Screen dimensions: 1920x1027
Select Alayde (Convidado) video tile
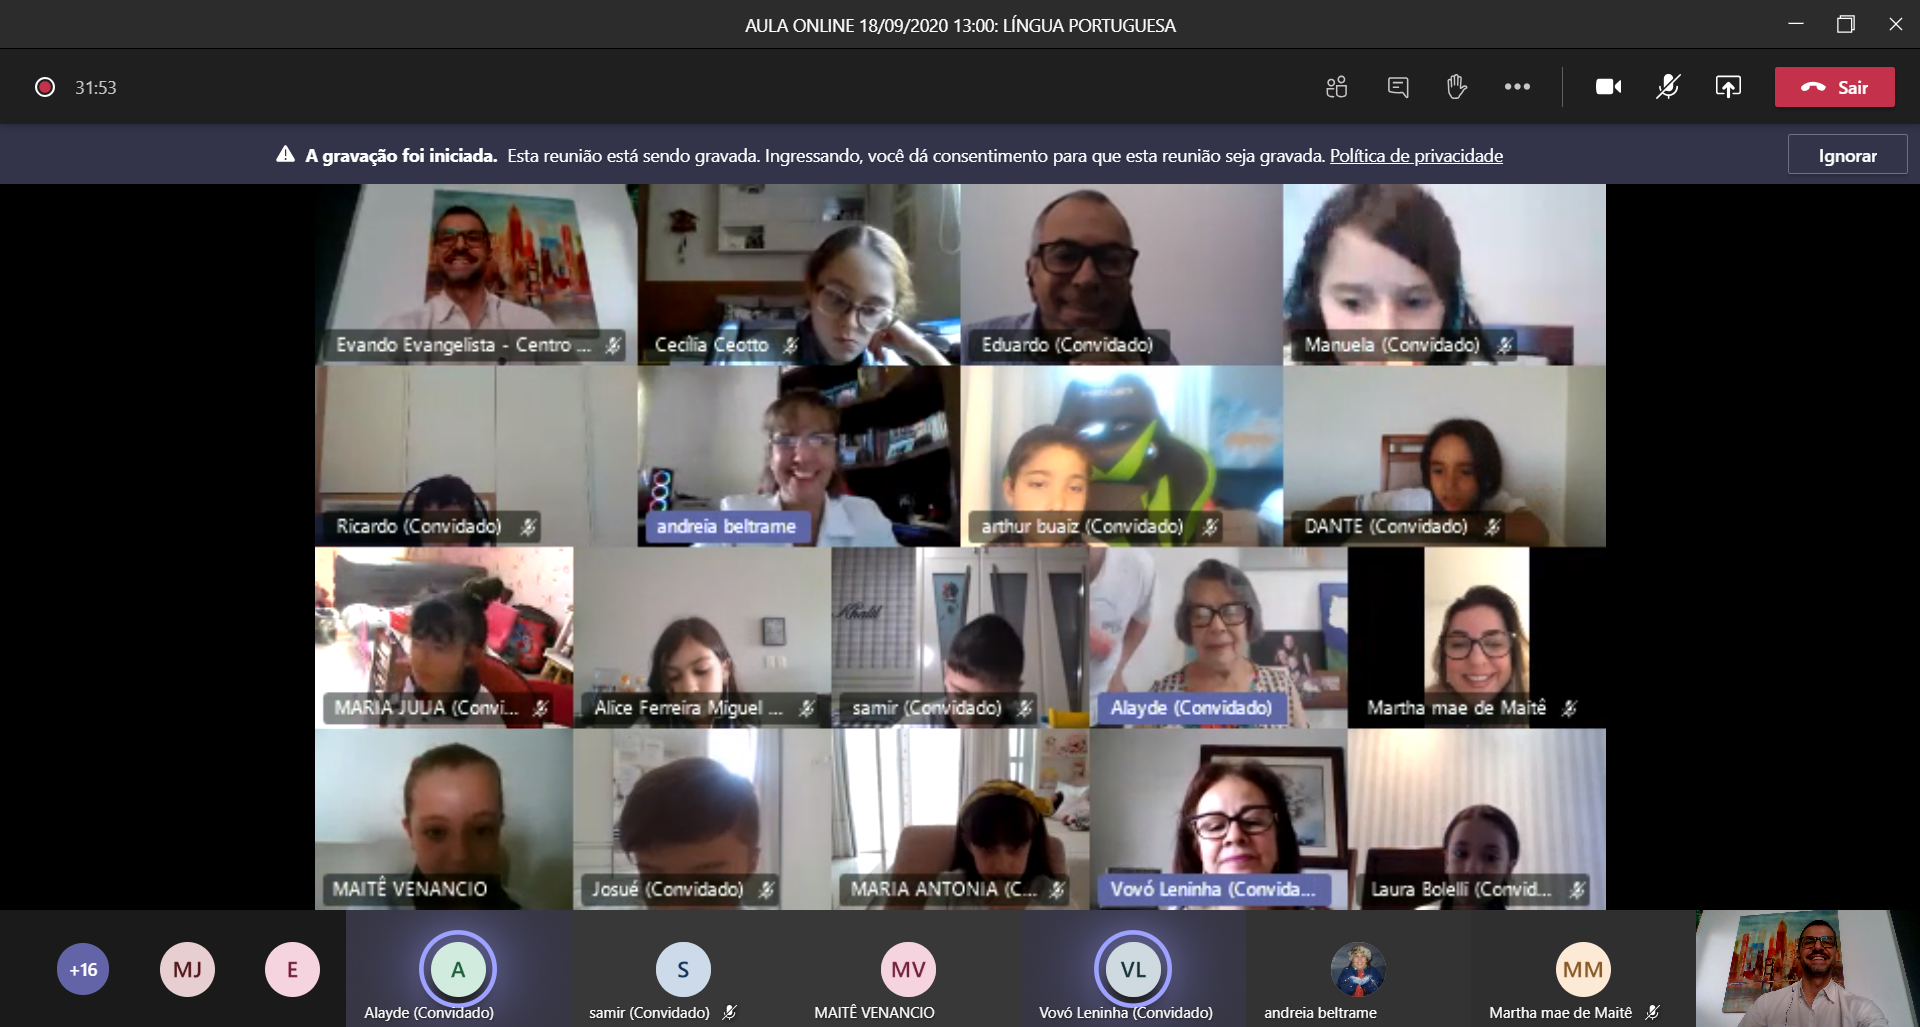pyautogui.click(x=1218, y=637)
